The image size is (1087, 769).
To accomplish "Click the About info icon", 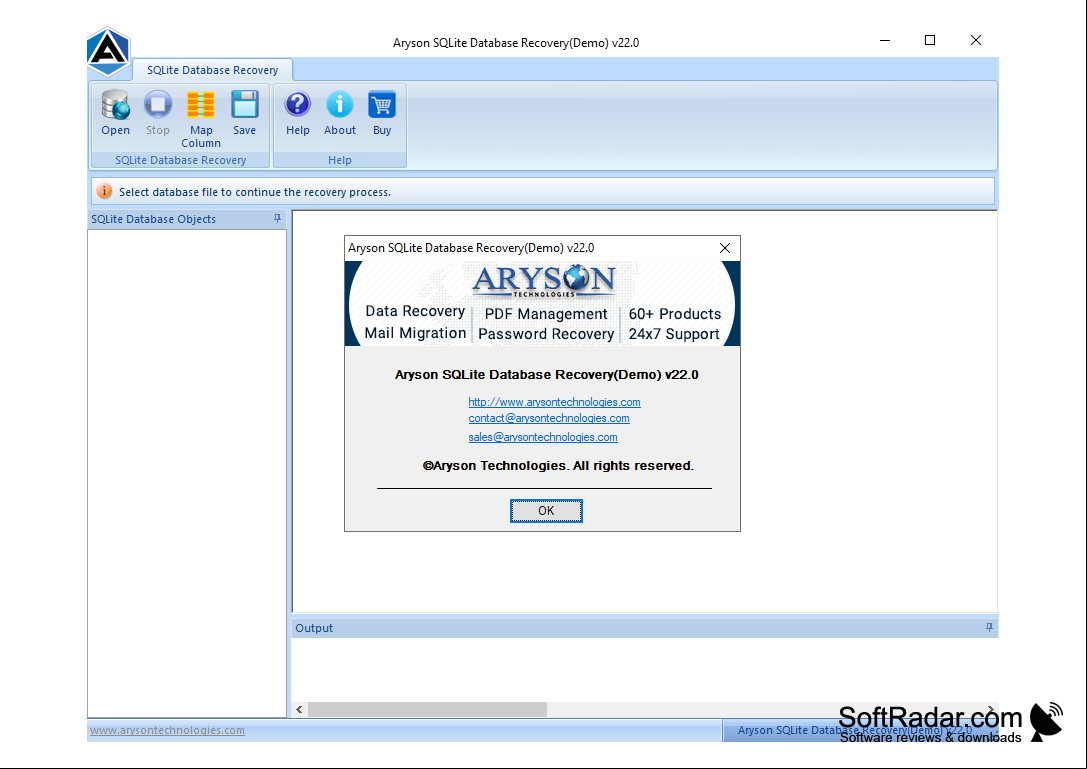I will (x=340, y=112).
